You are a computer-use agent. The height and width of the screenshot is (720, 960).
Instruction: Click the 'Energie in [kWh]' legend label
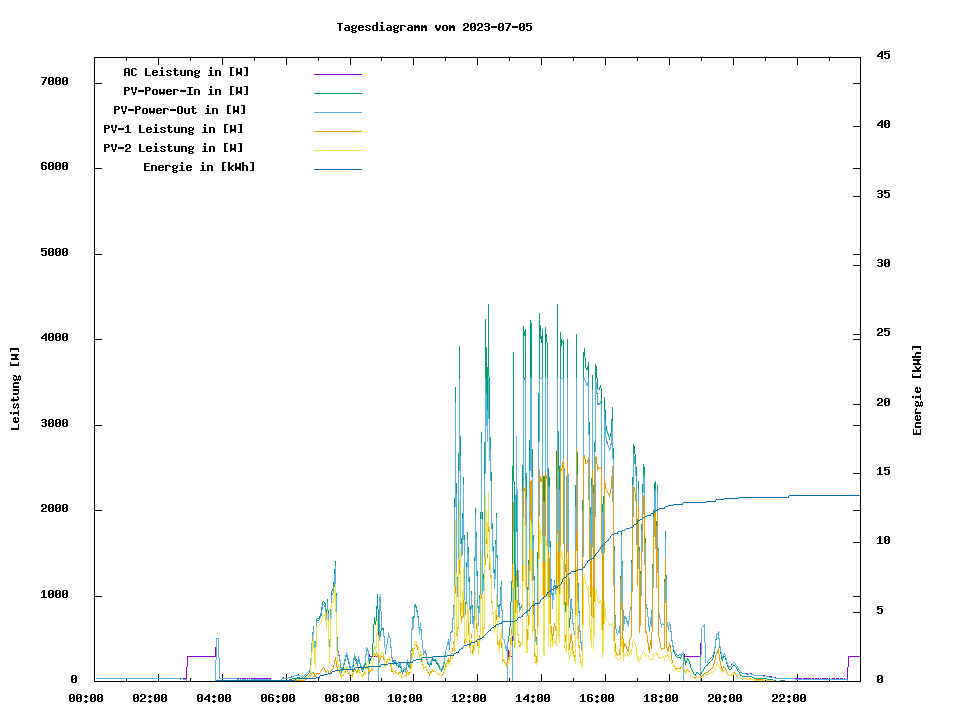point(199,167)
